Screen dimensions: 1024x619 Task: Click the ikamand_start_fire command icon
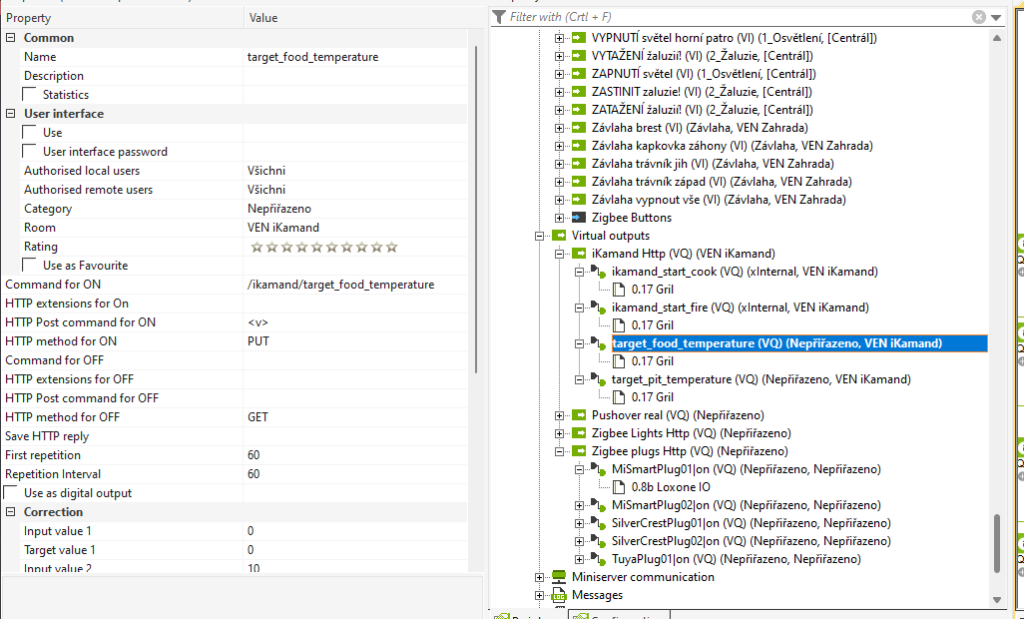tap(599, 308)
